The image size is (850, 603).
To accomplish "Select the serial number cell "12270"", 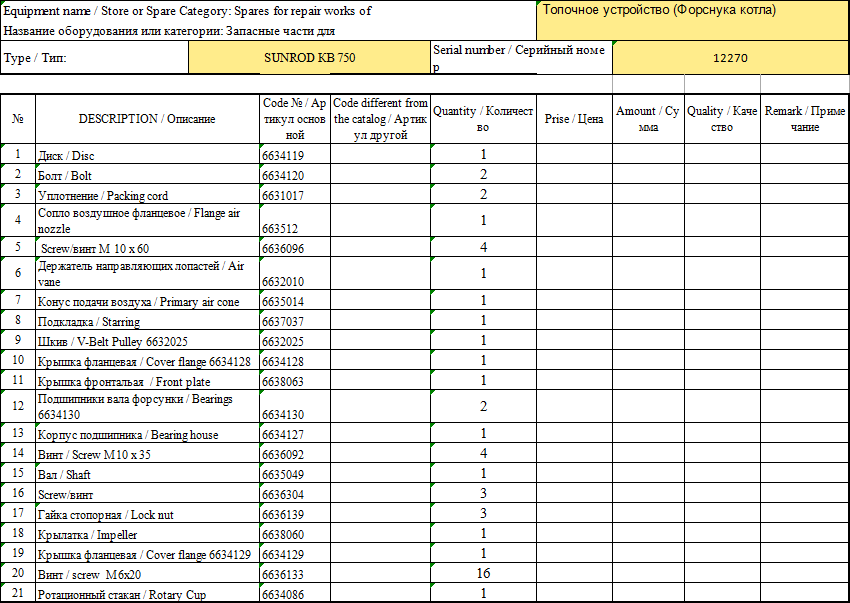I will pos(730,58).
